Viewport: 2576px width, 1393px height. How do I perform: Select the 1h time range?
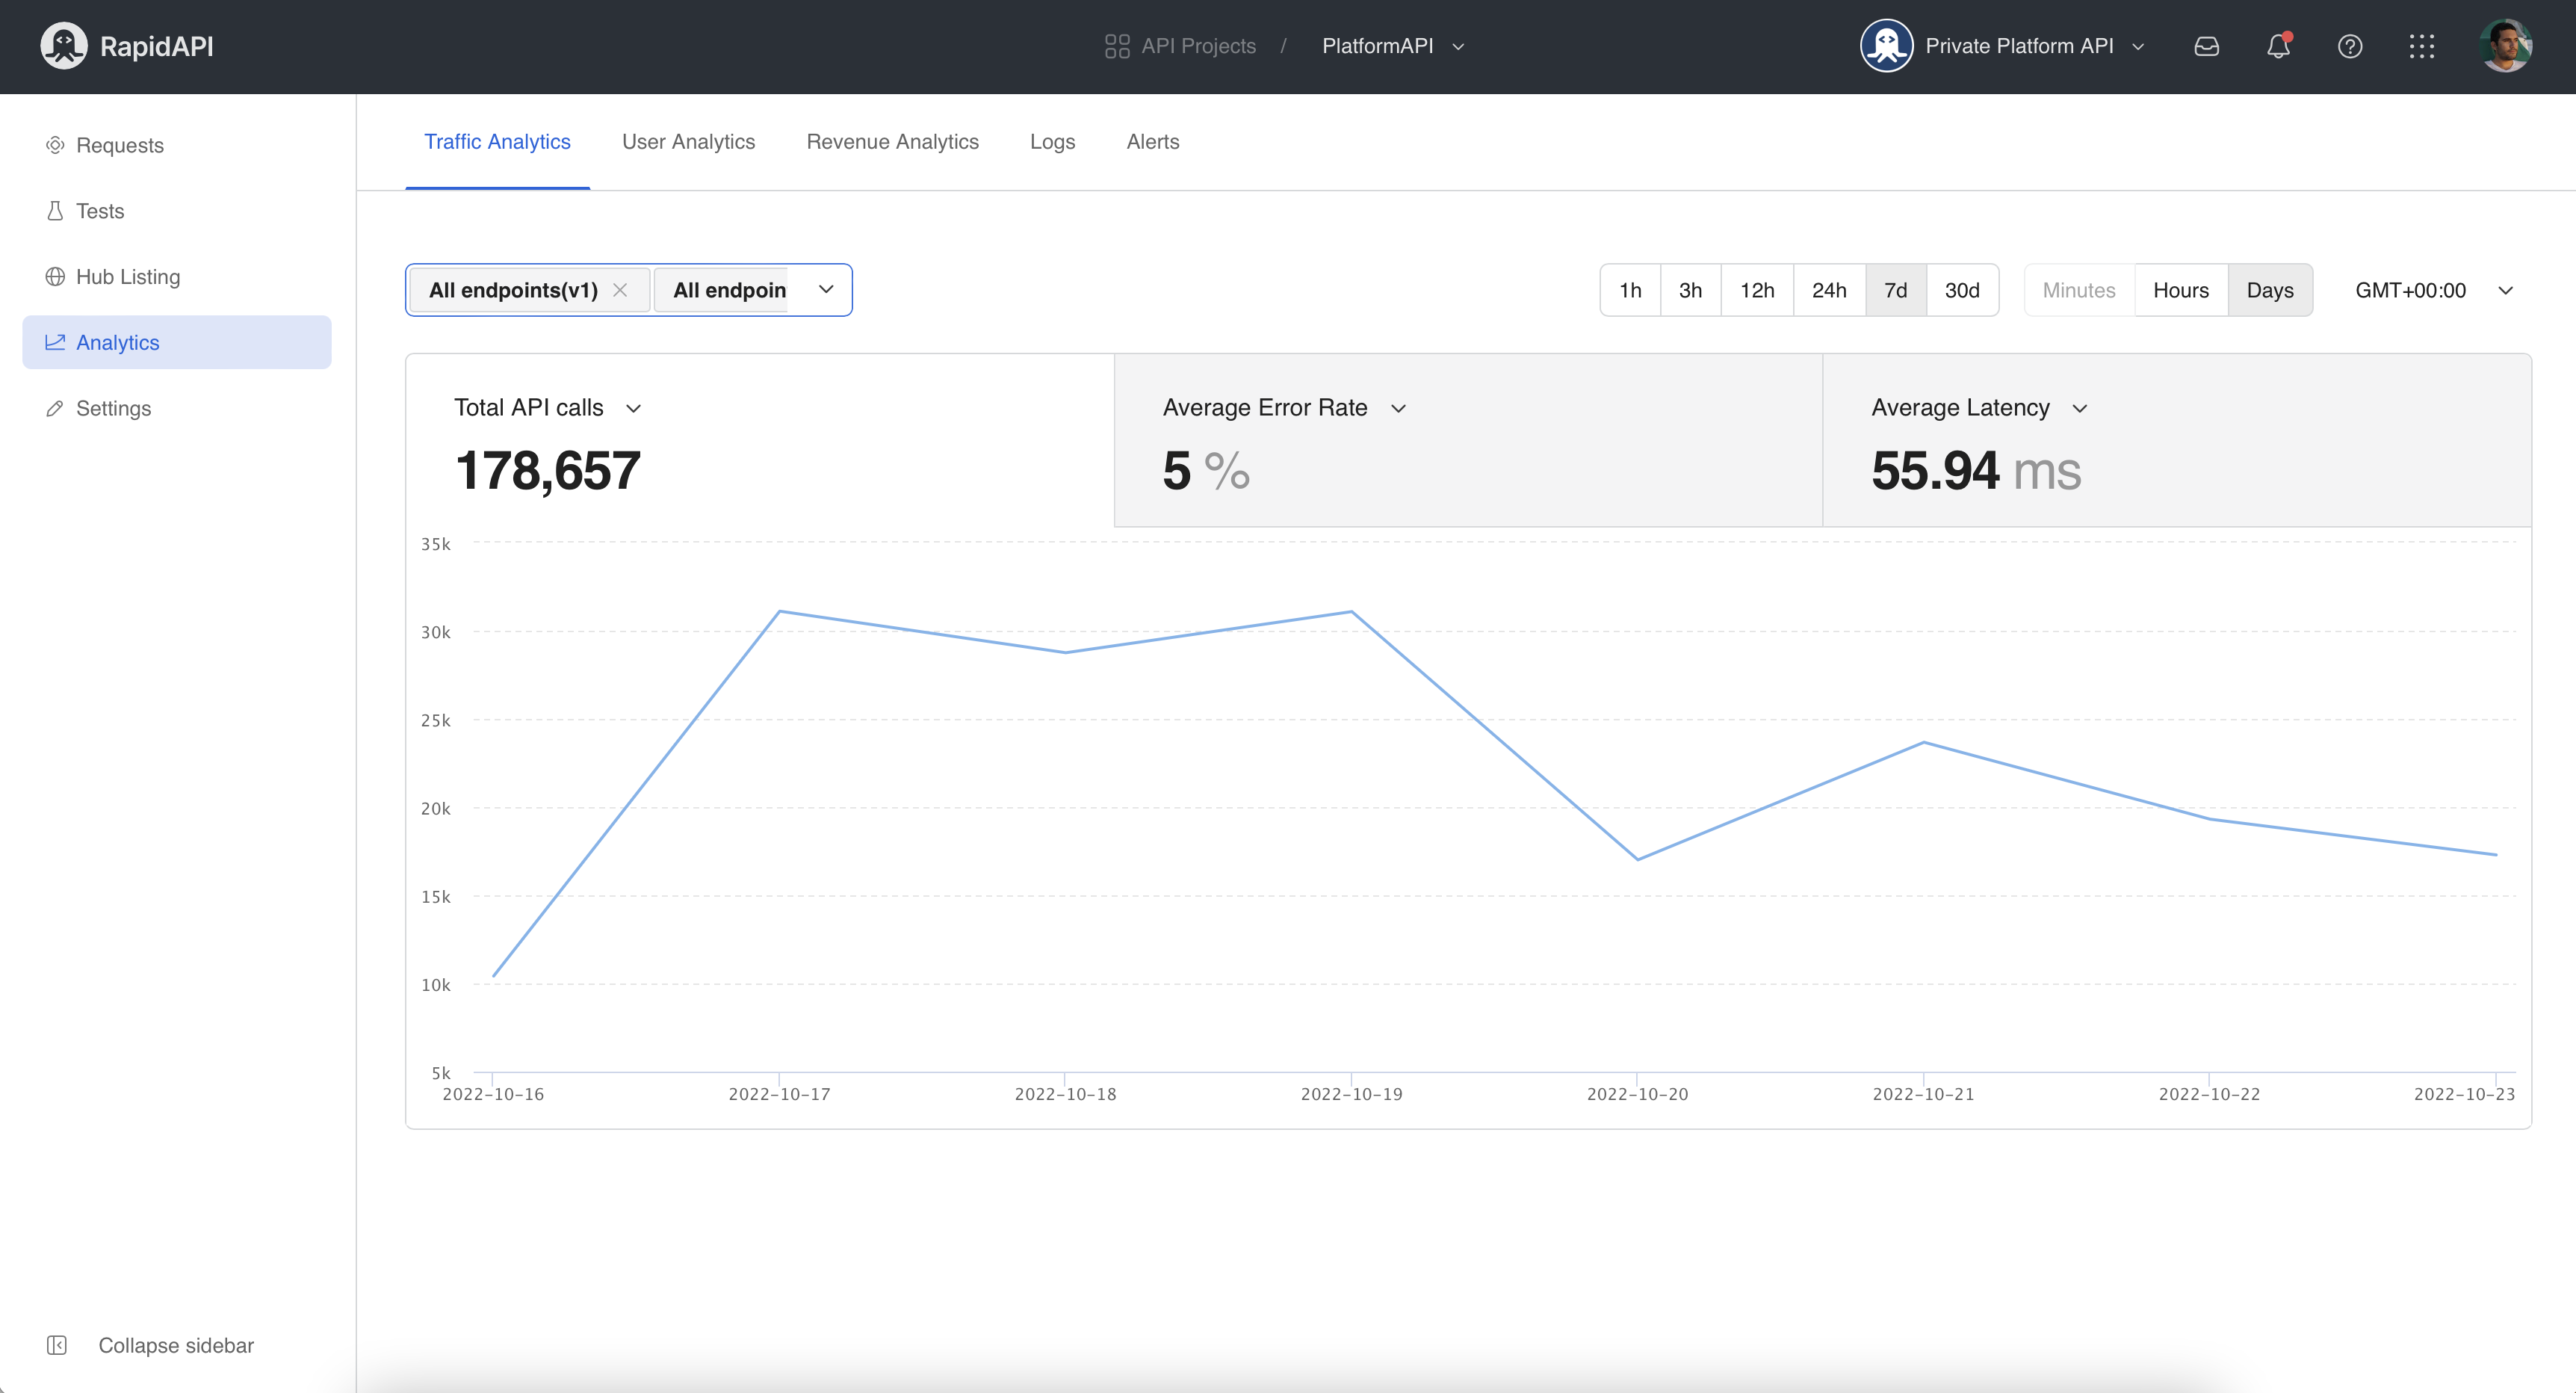[x=1630, y=290]
